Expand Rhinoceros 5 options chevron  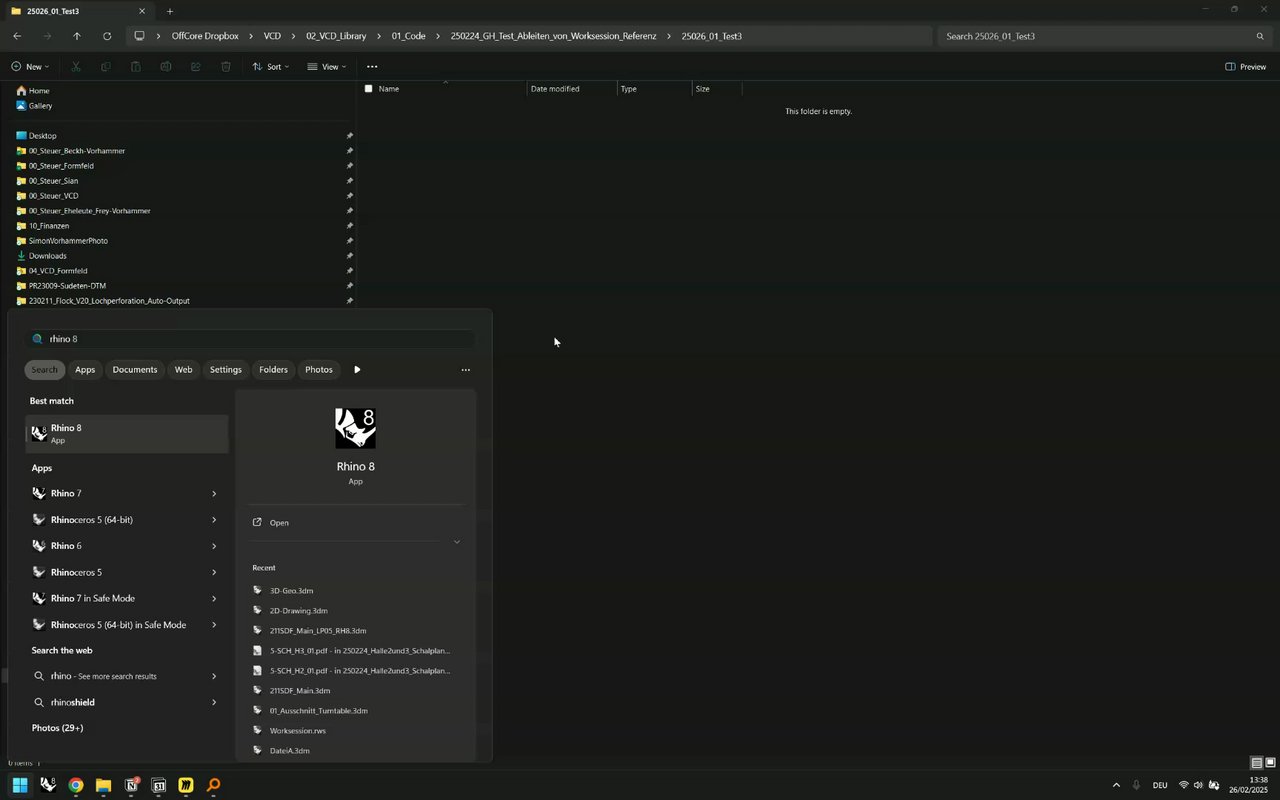[214, 572]
